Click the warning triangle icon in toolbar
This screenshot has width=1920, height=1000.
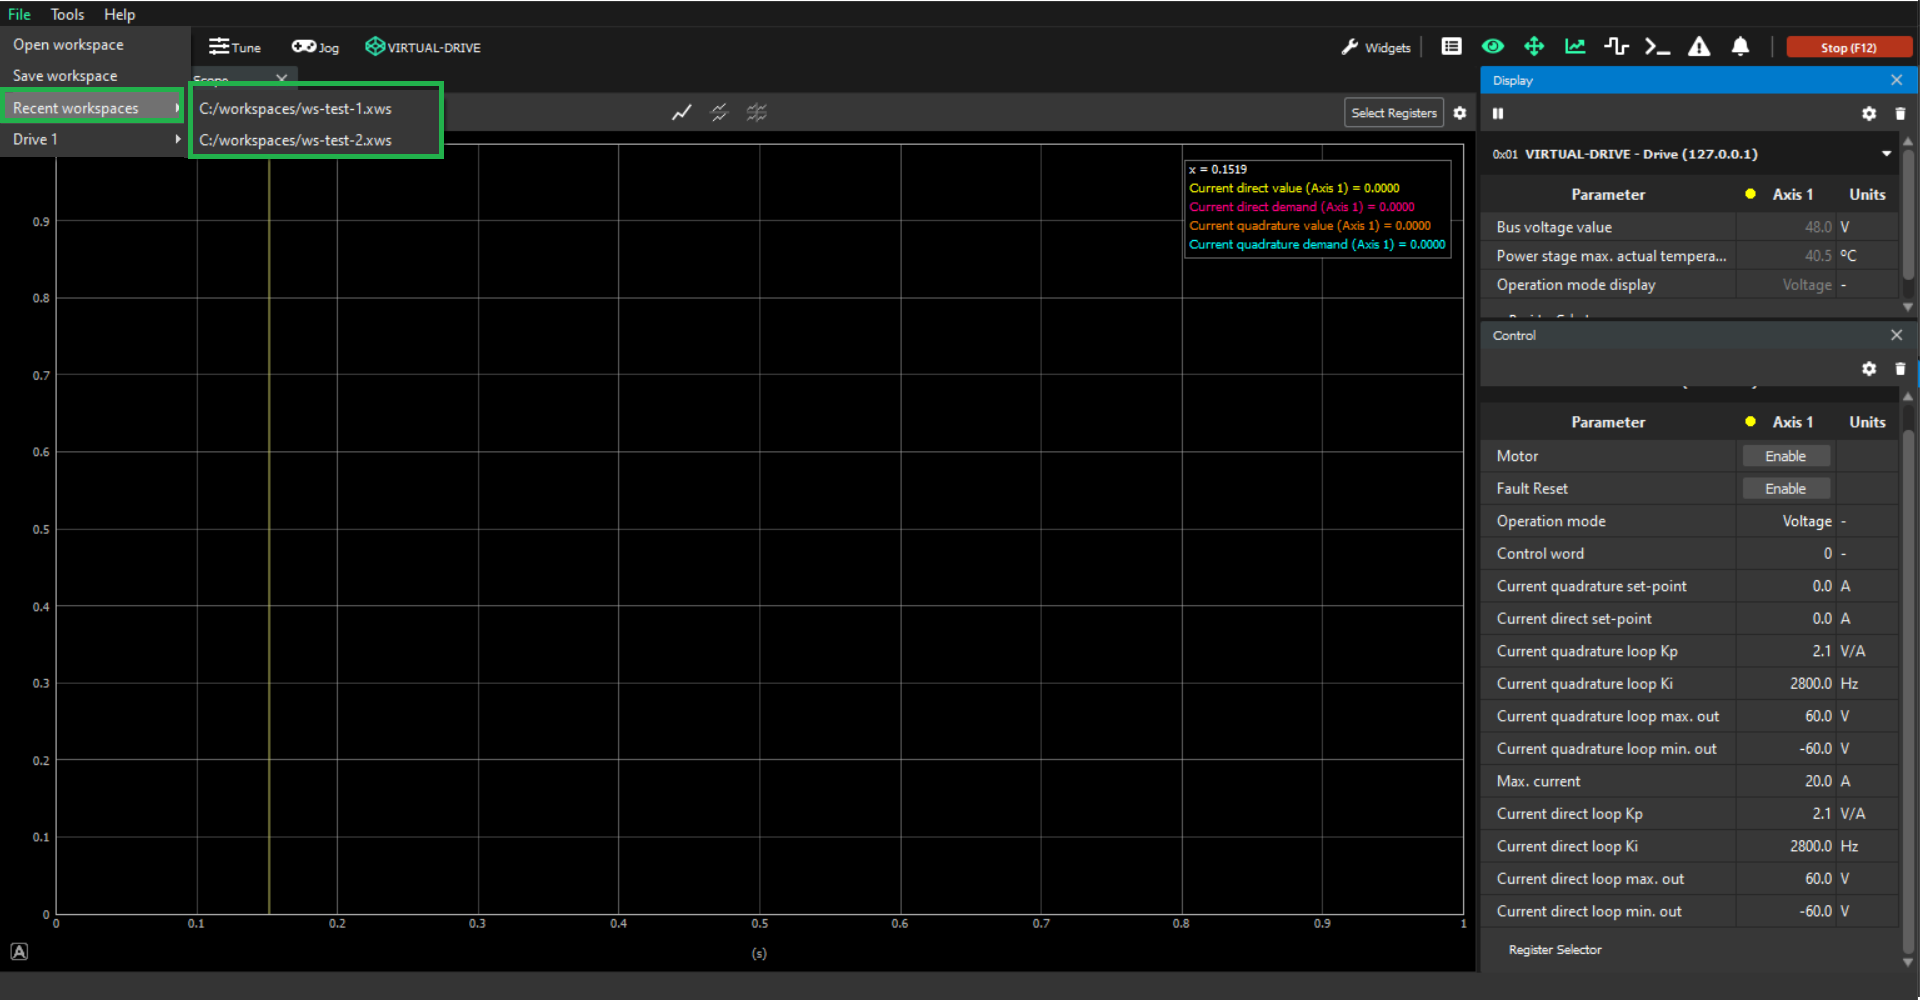[1699, 47]
